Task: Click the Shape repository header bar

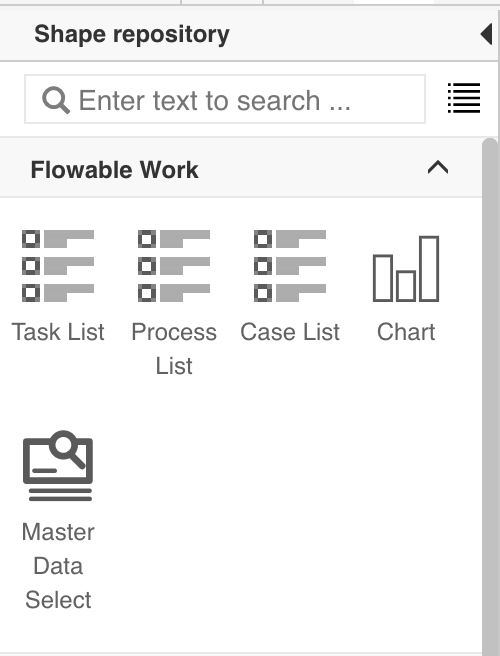Action: [x=249, y=34]
